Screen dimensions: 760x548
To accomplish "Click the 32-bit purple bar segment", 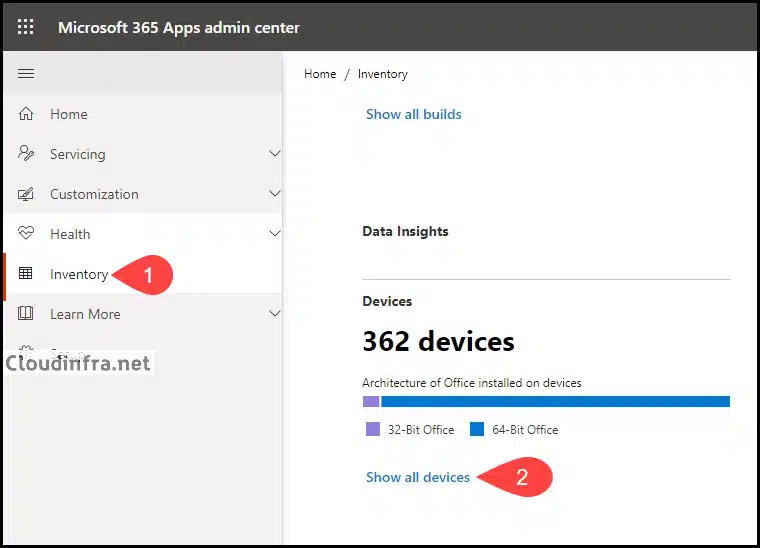I will pyautogui.click(x=371, y=401).
